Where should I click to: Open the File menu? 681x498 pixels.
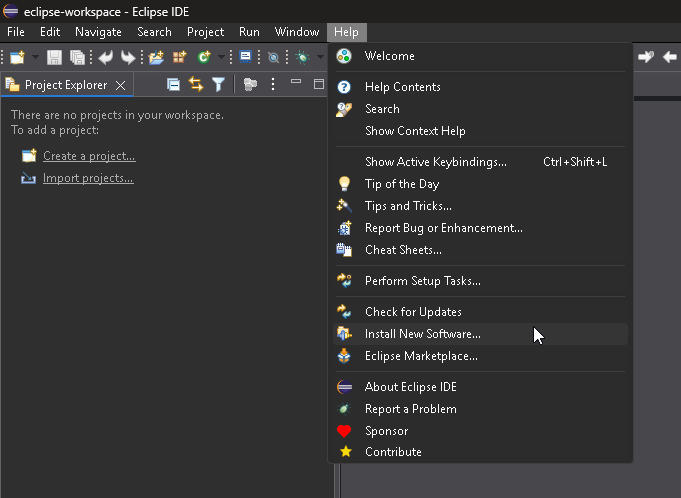[x=16, y=32]
